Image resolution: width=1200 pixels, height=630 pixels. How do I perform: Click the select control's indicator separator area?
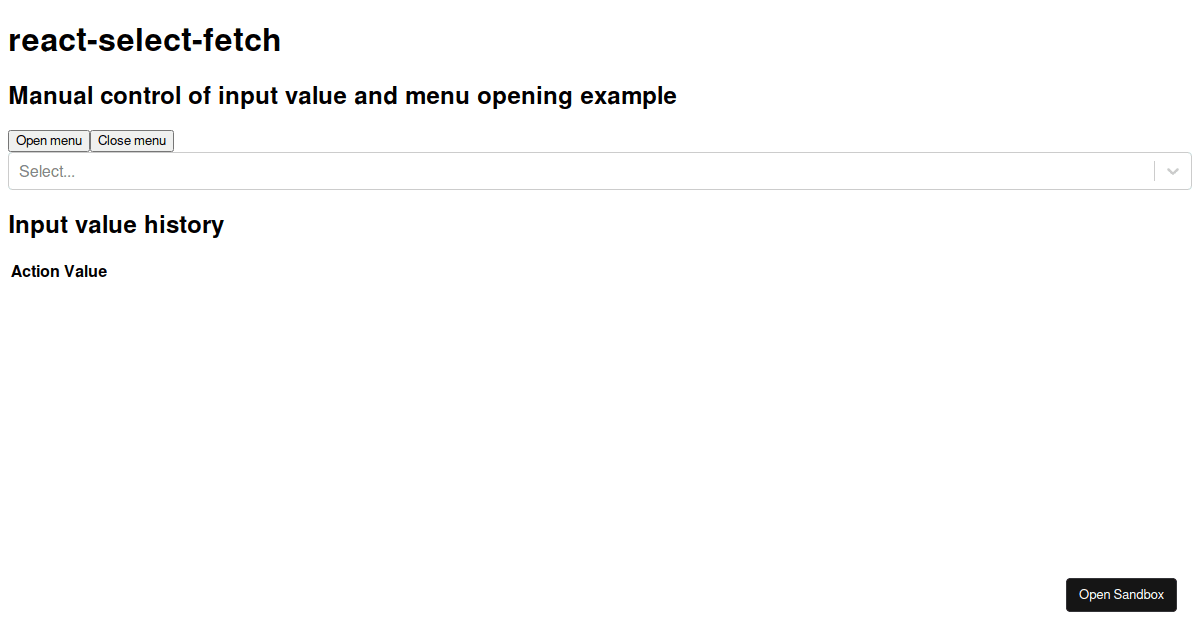coord(1155,170)
